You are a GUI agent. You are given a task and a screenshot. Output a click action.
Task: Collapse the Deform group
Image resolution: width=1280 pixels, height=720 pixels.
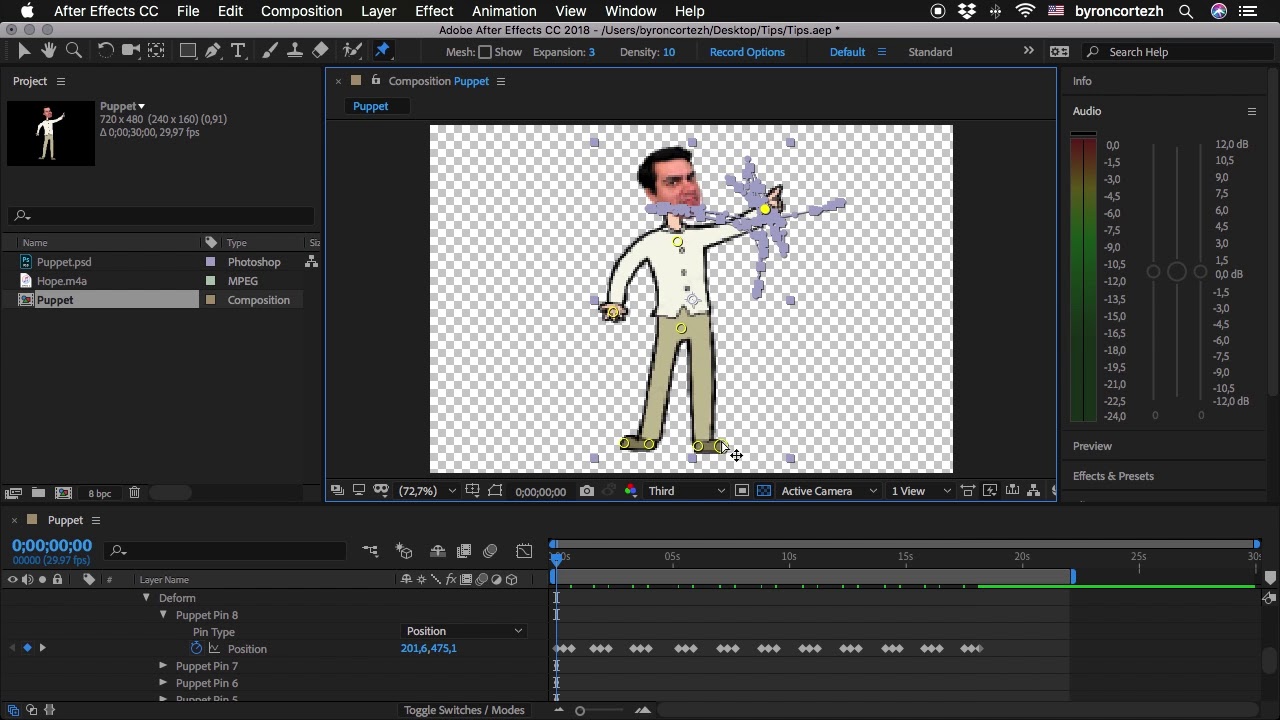146,598
